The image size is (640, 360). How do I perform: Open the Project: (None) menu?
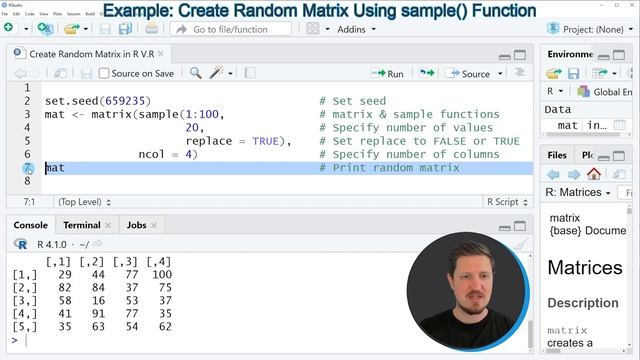(x=590, y=29)
